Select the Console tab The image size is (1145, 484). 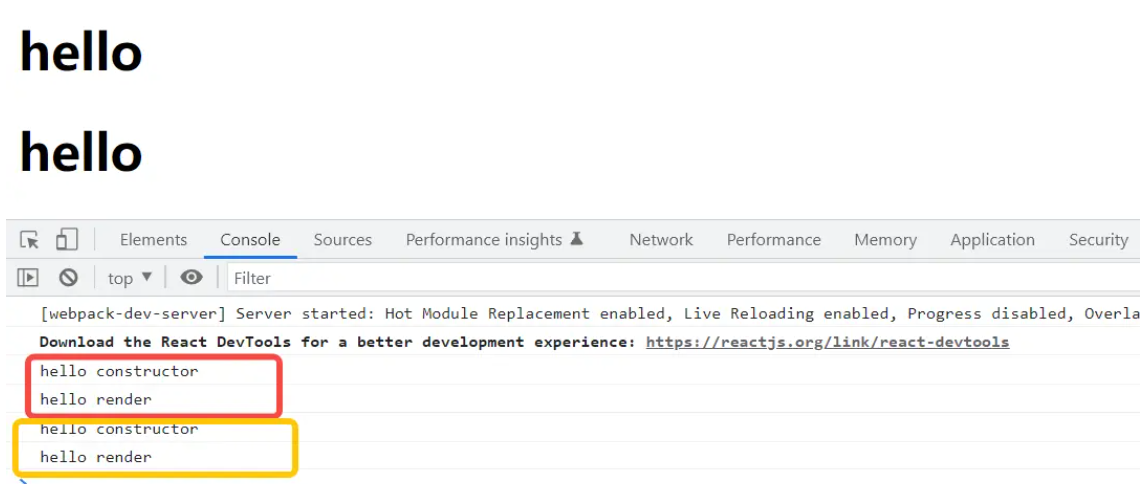tap(250, 239)
